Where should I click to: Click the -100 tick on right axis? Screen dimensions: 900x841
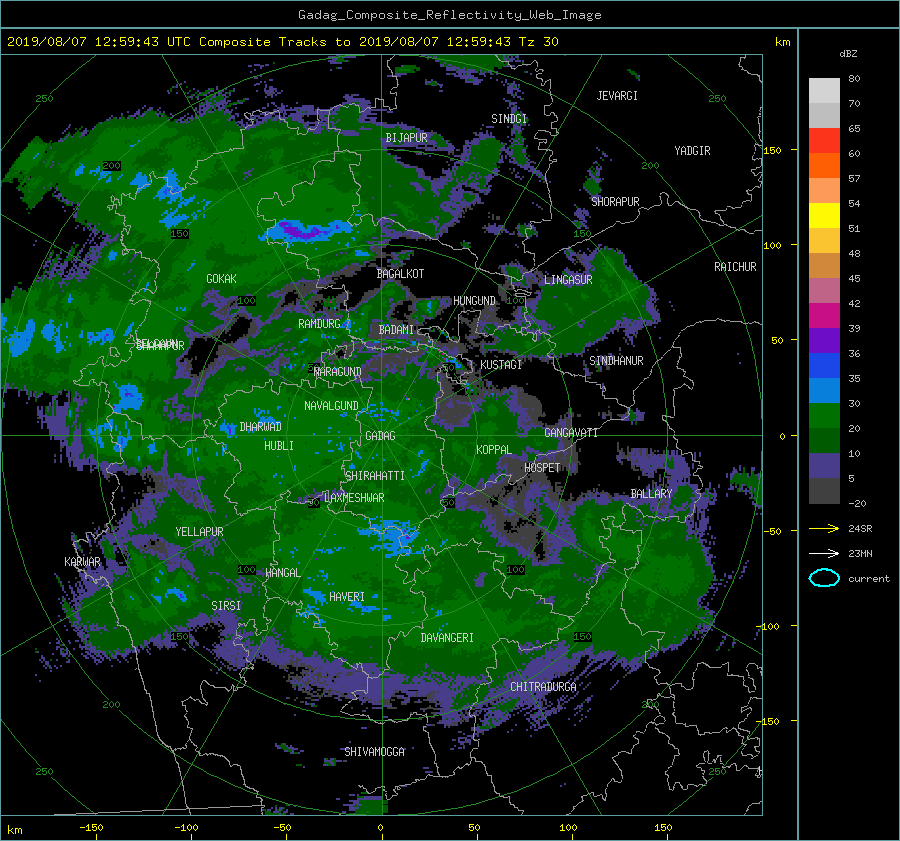click(768, 626)
